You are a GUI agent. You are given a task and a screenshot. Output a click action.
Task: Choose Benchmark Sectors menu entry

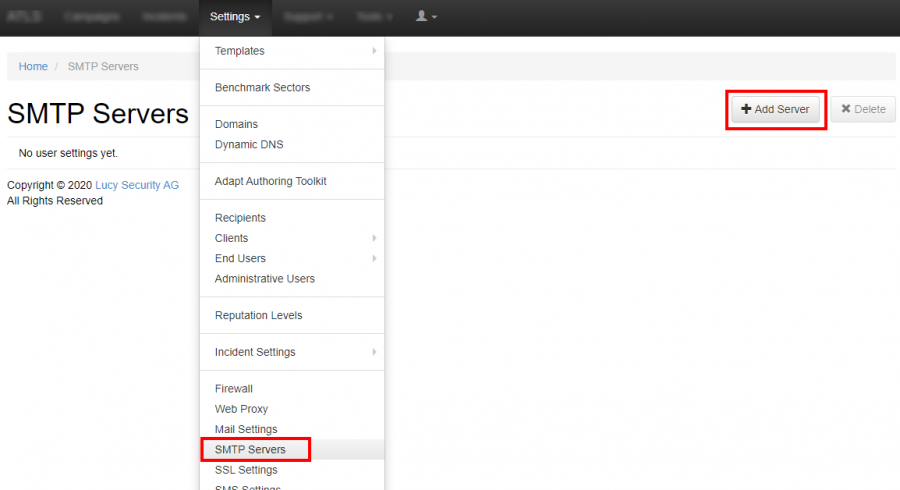coord(262,88)
